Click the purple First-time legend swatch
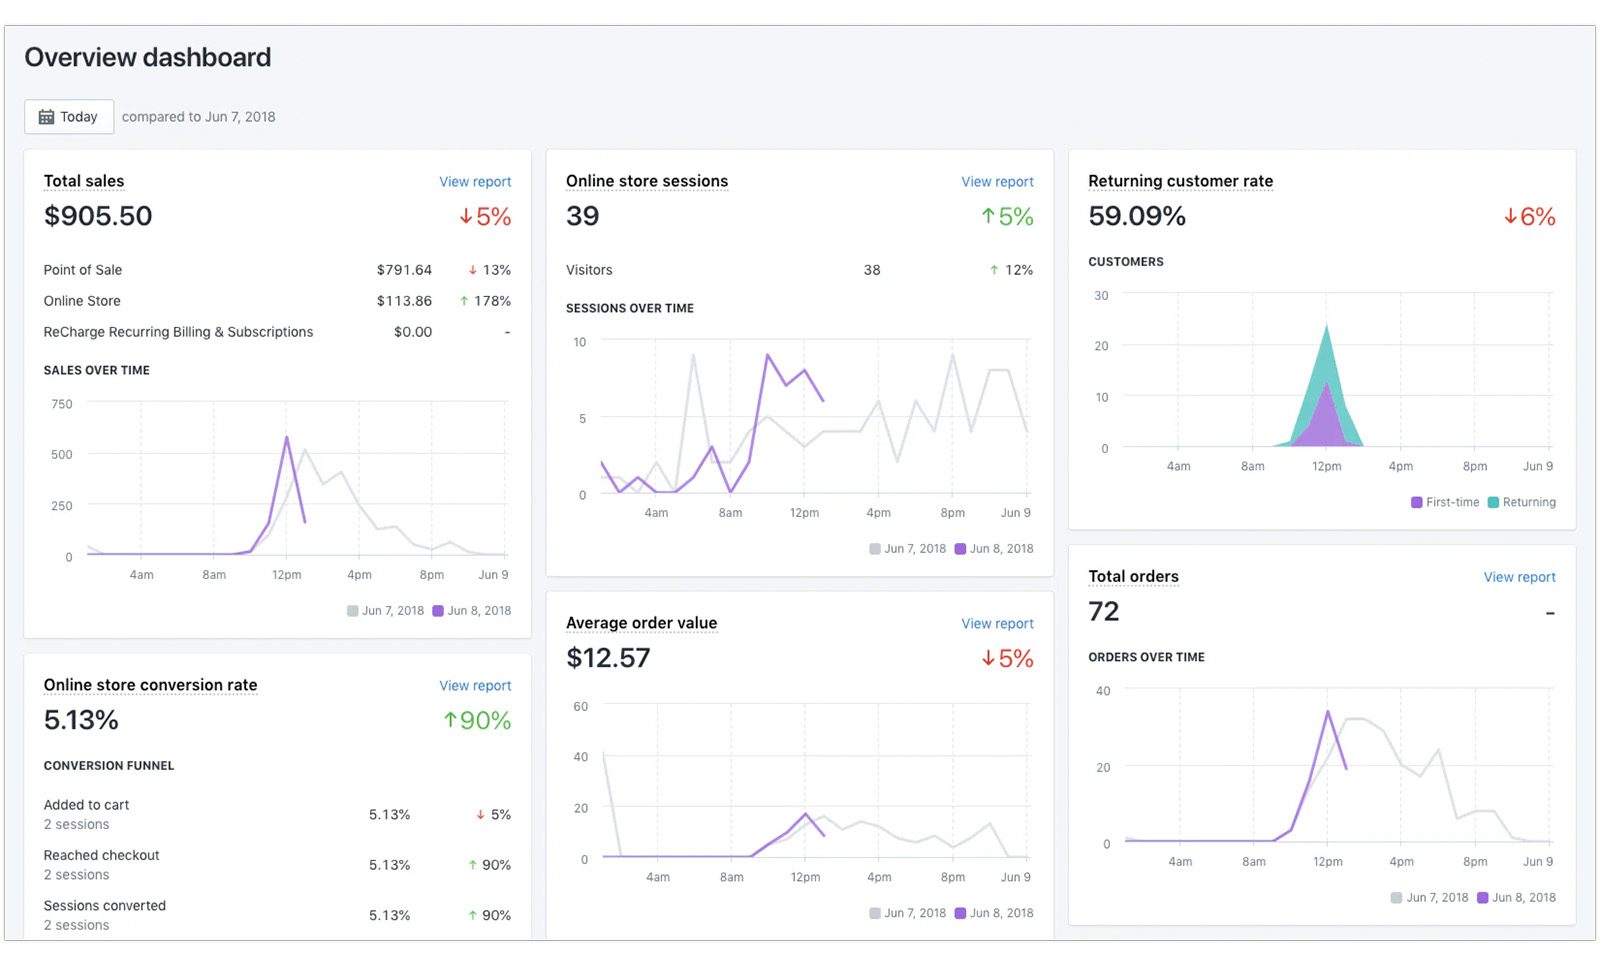 (1416, 503)
